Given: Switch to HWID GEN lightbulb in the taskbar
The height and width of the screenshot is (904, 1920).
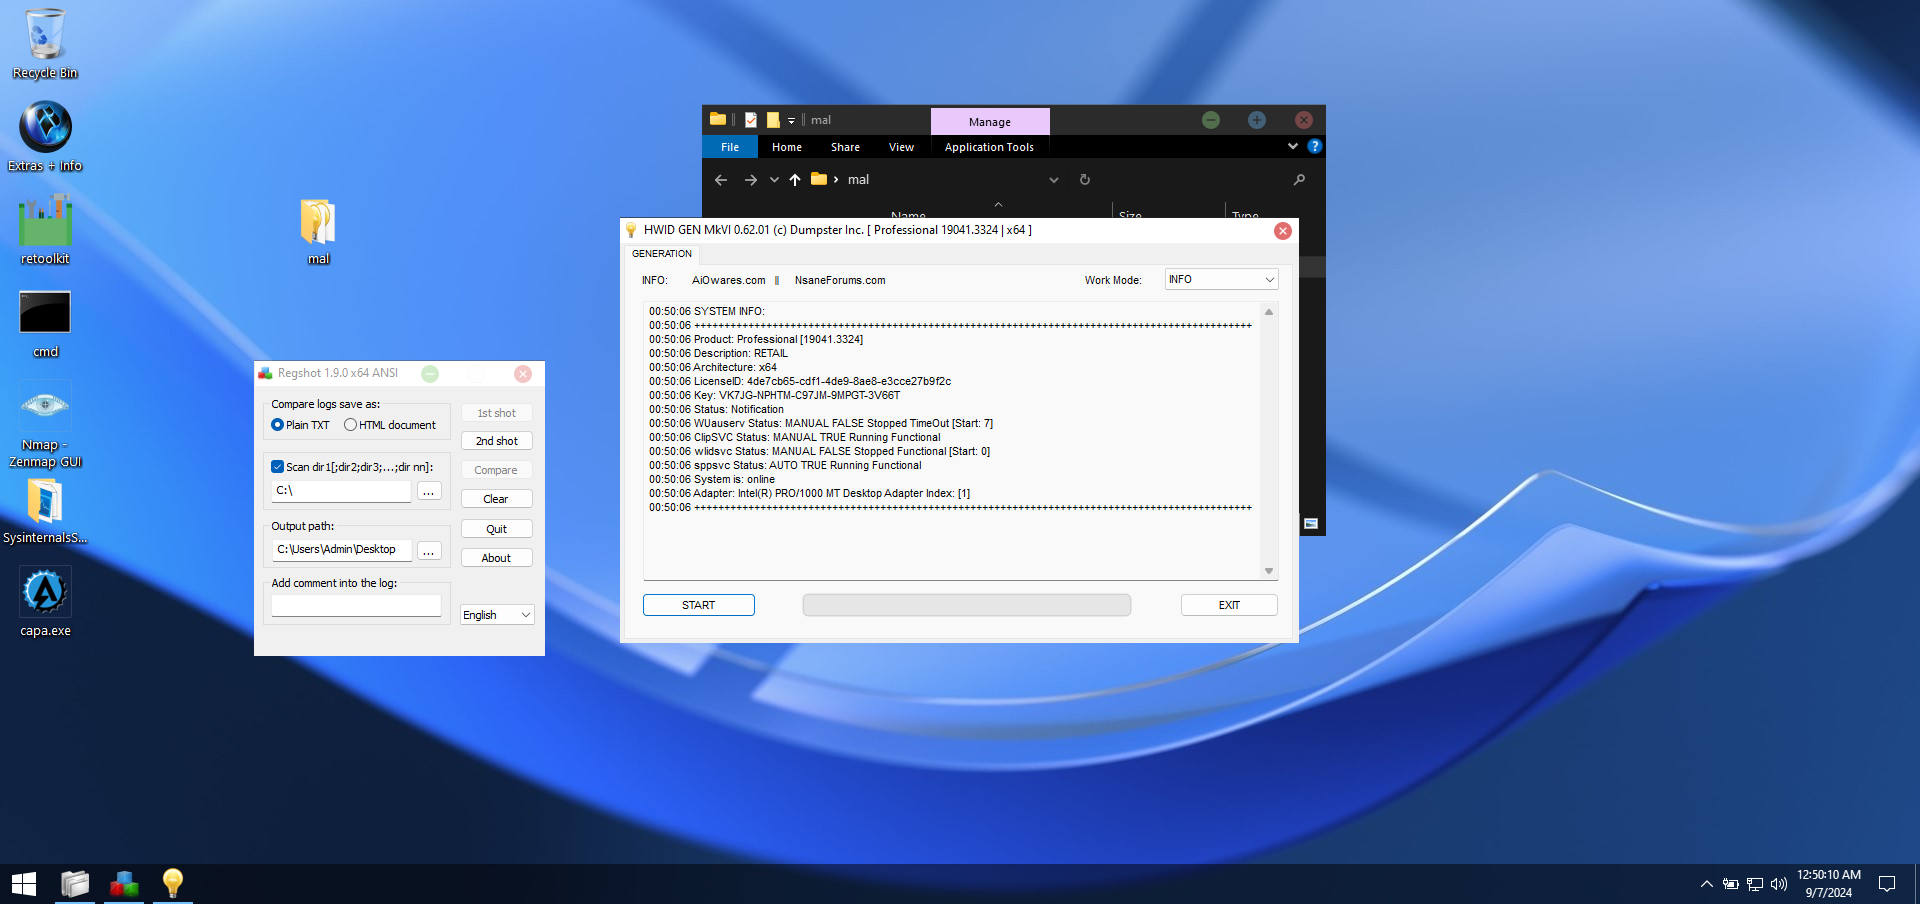Looking at the screenshot, I should (x=173, y=884).
